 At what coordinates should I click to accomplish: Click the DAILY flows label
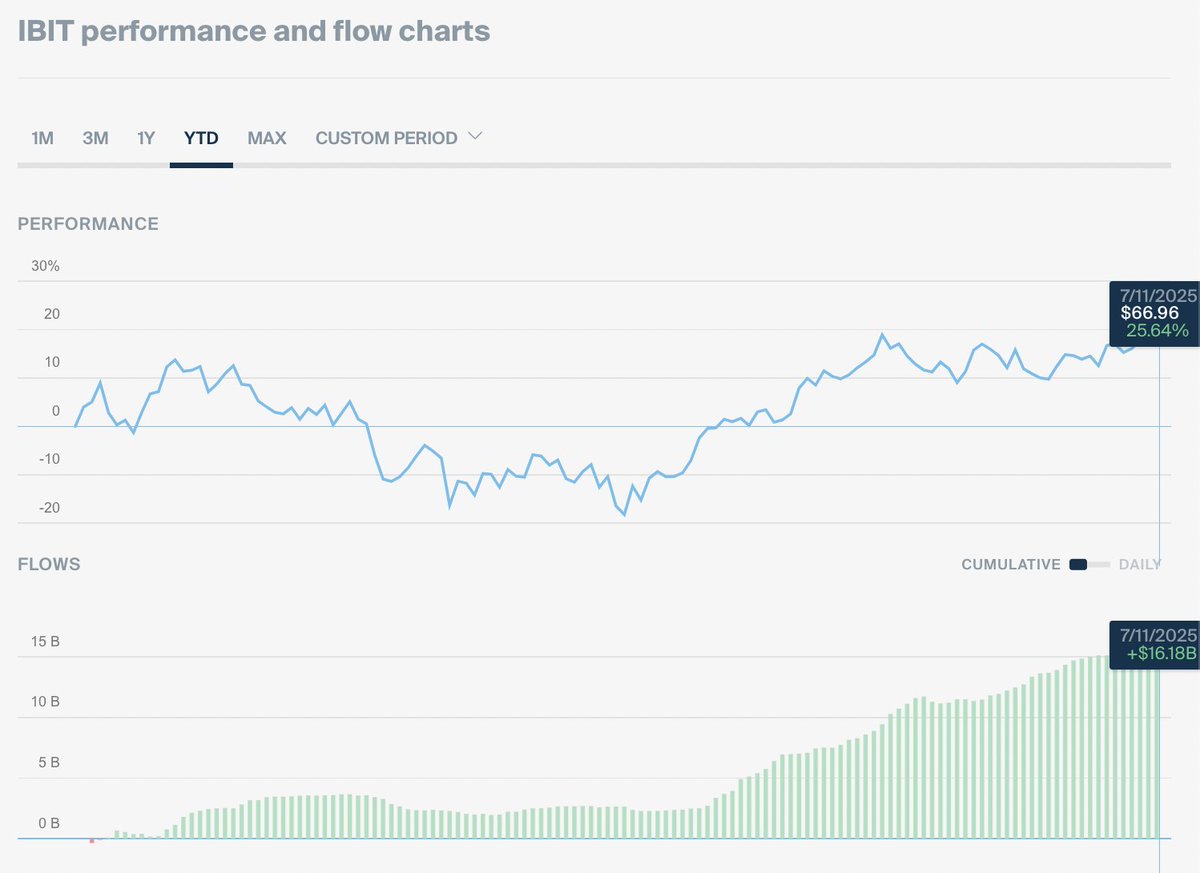point(1140,565)
